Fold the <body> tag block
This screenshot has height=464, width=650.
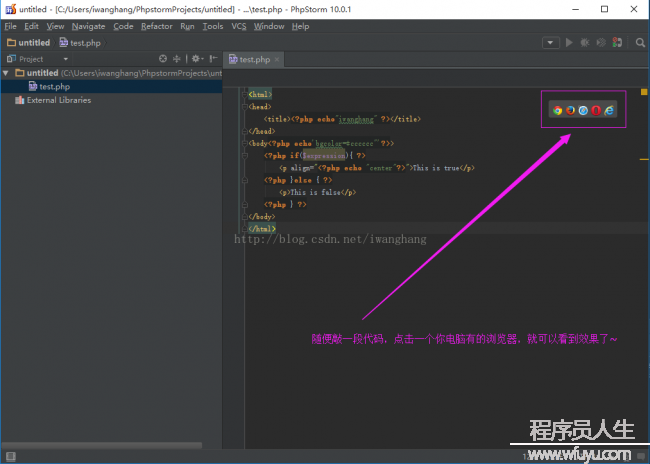[x=245, y=143]
